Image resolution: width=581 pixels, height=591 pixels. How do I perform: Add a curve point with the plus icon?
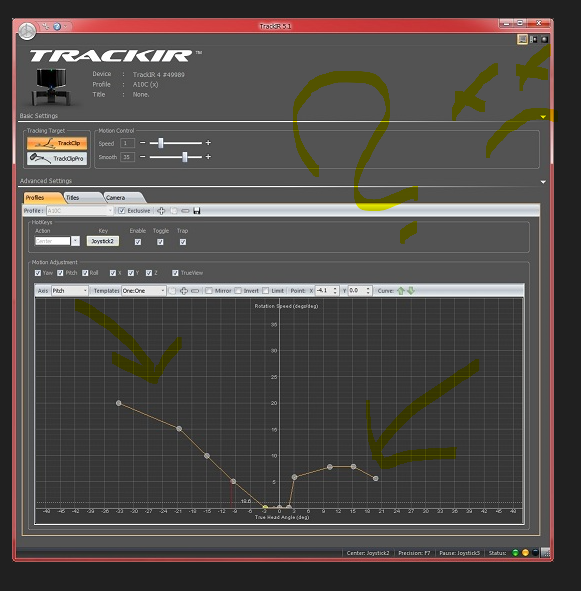tap(184, 291)
